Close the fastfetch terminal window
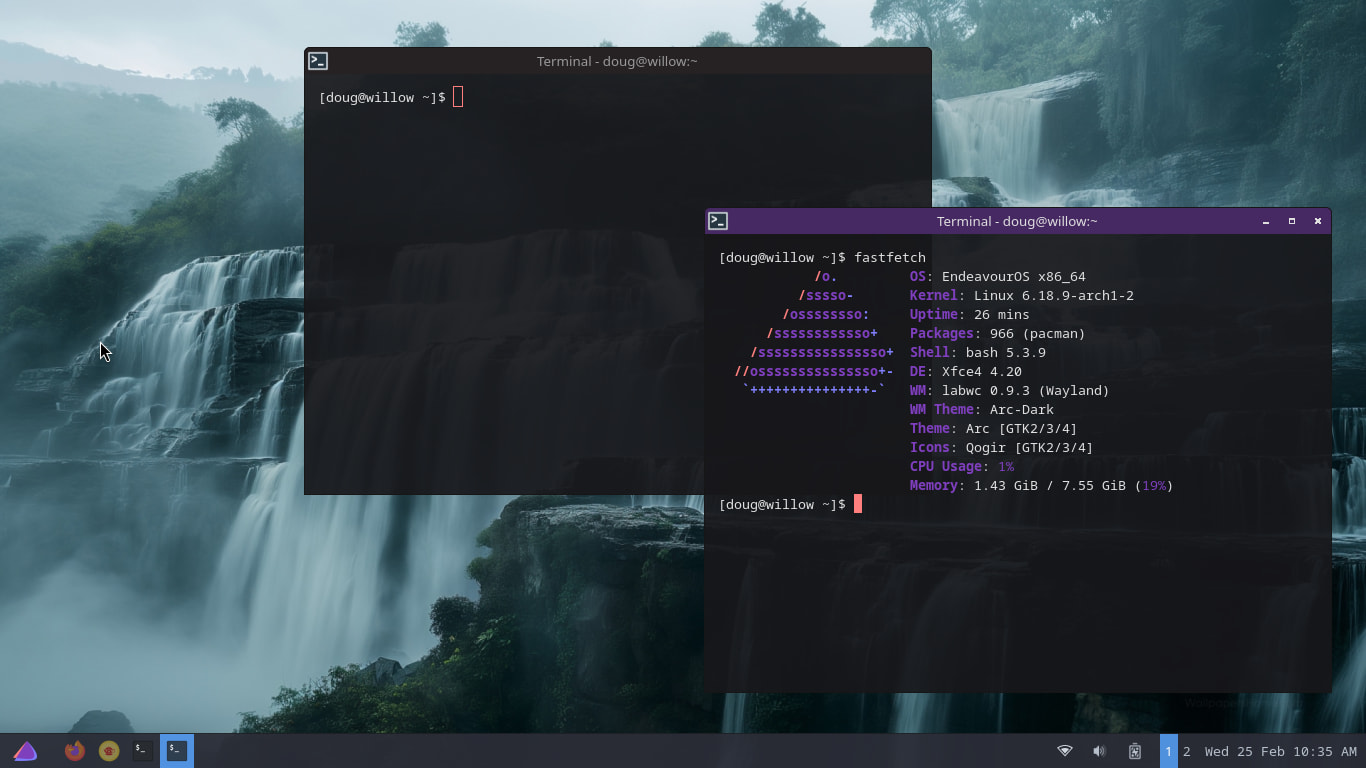 tap(1318, 221)
